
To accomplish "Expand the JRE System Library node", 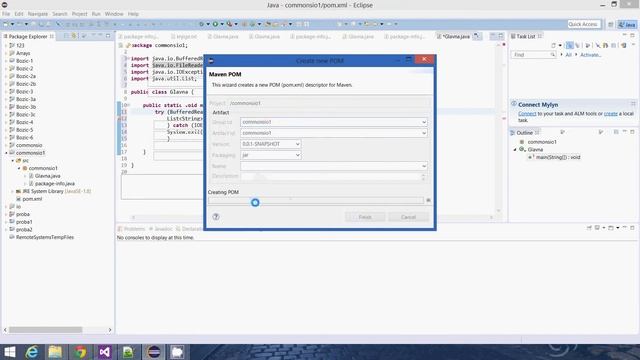I will [12, 191].
